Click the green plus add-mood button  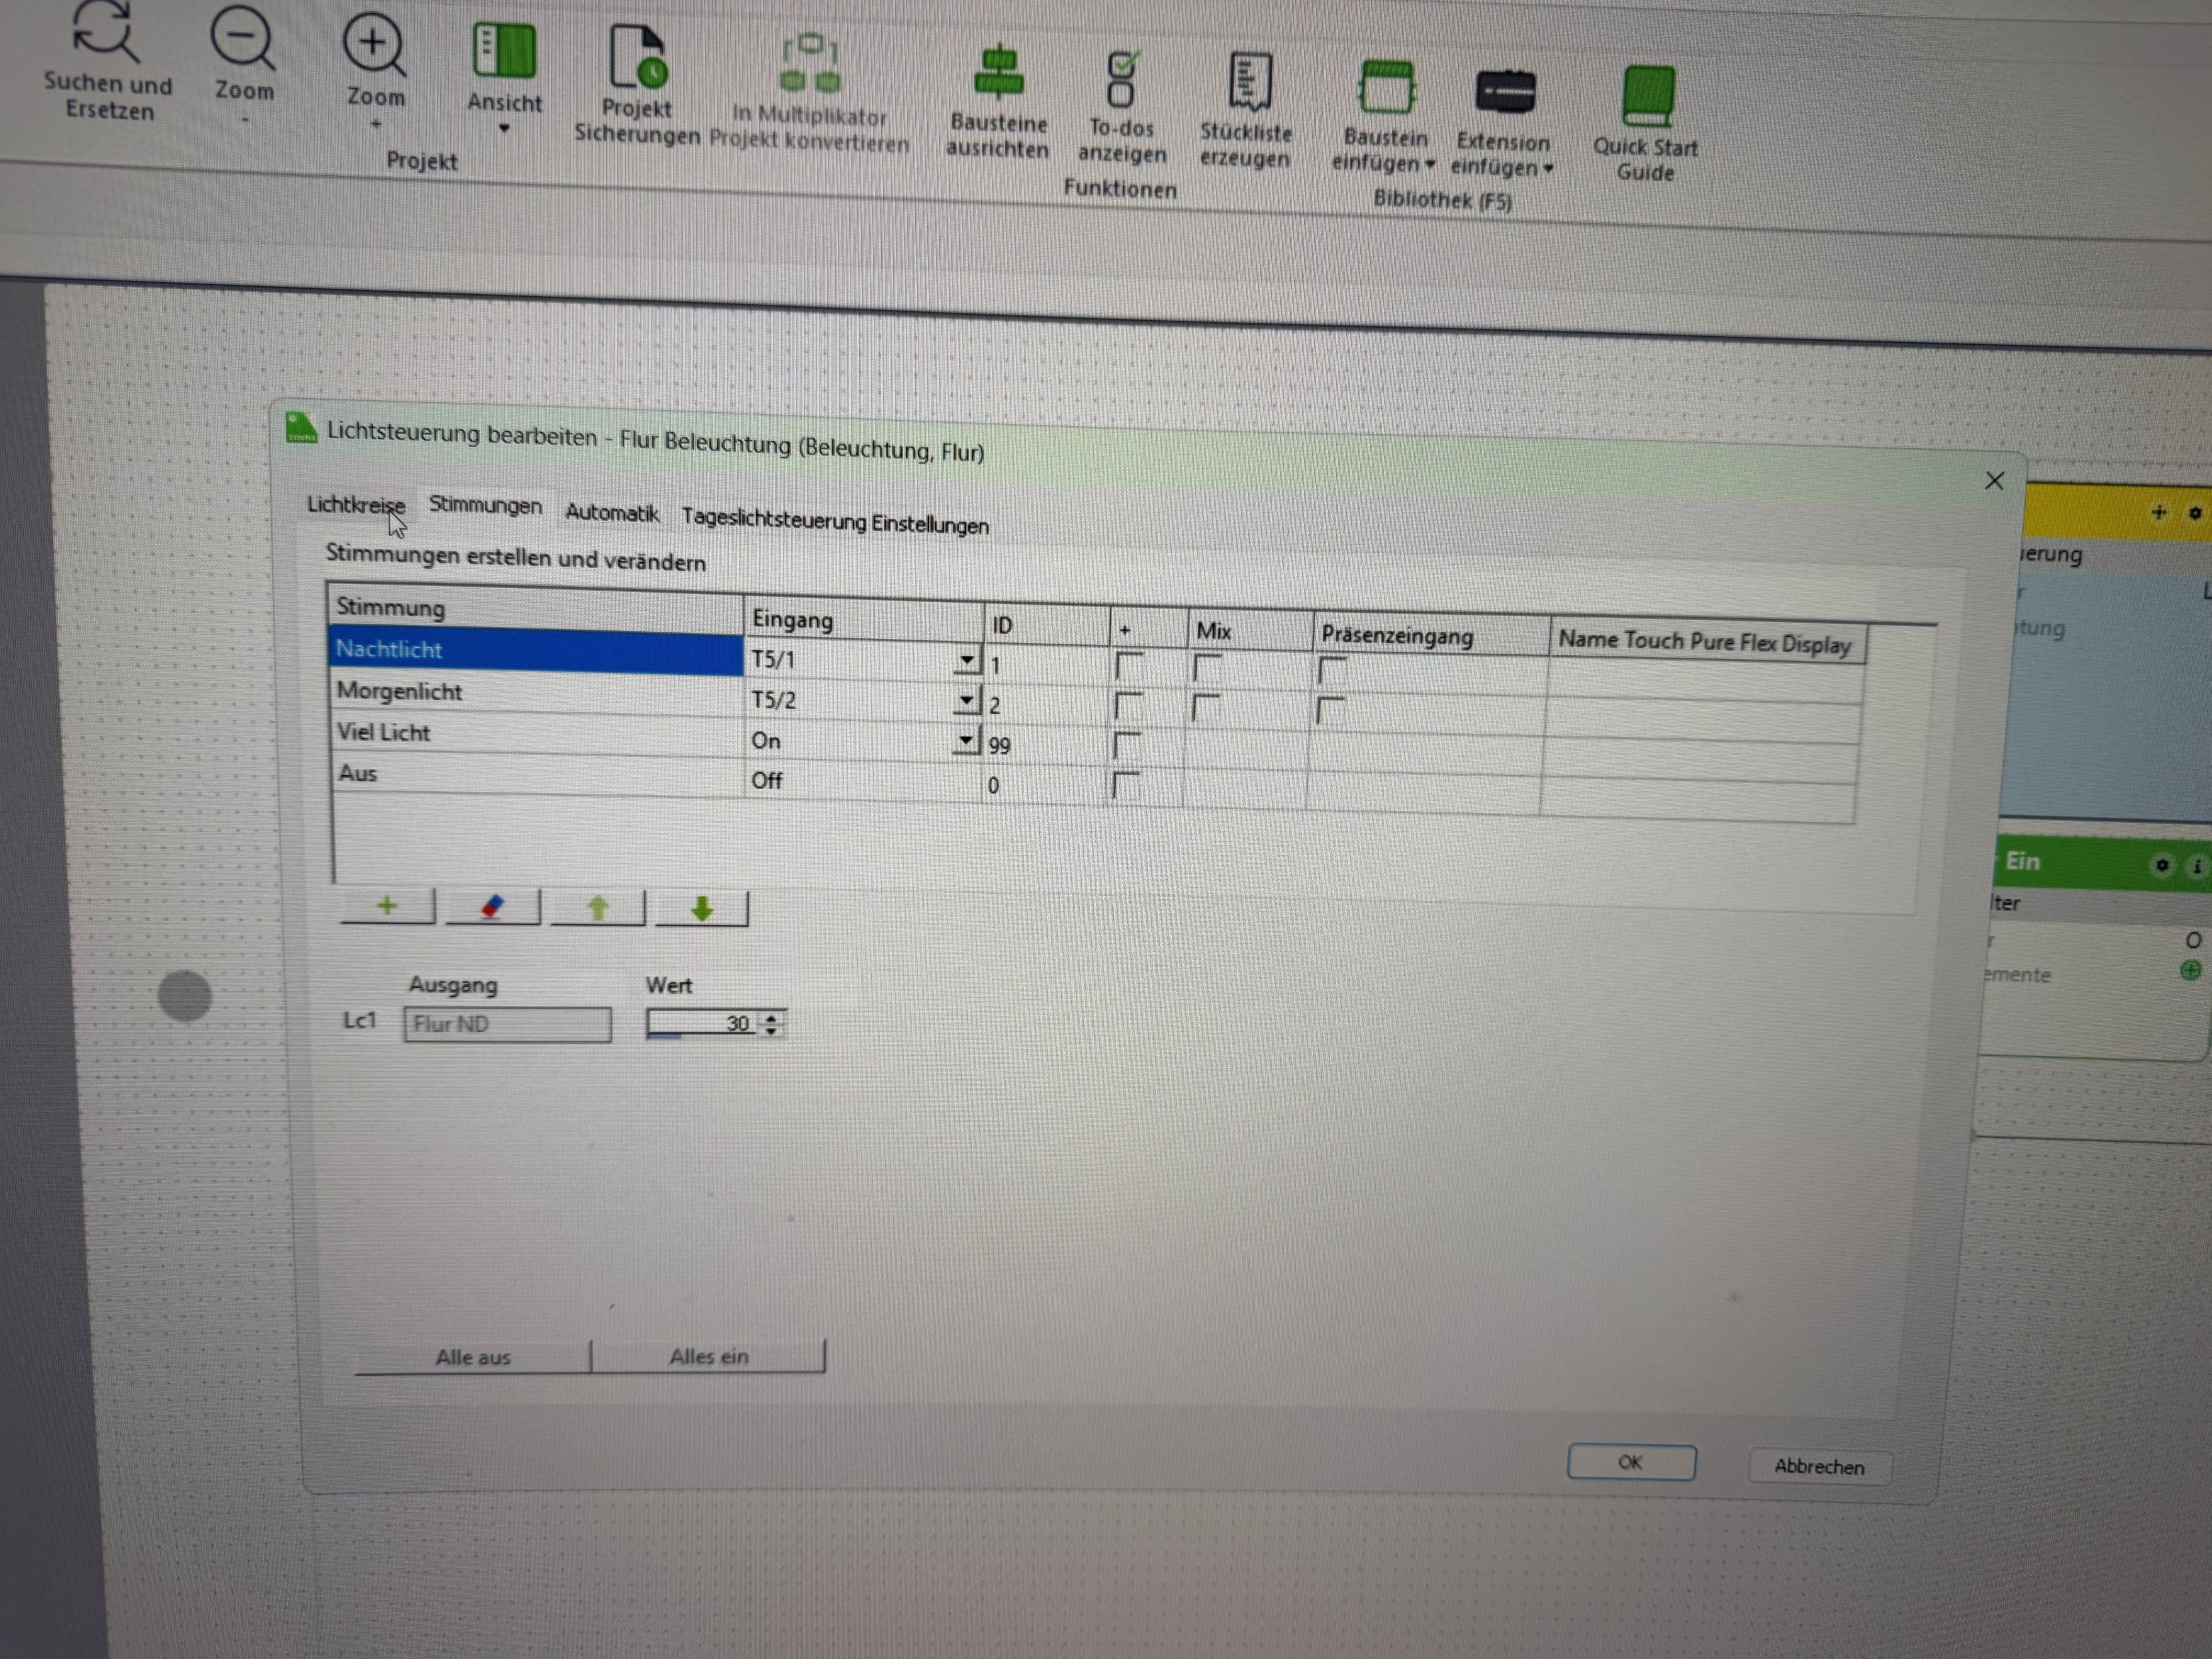coord(387,907)
